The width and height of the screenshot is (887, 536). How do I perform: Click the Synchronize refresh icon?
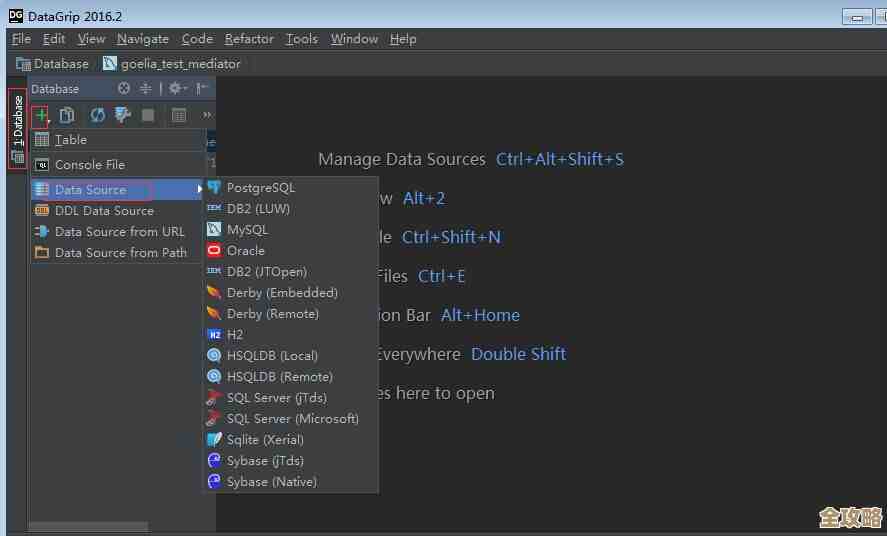click(98, 115)
